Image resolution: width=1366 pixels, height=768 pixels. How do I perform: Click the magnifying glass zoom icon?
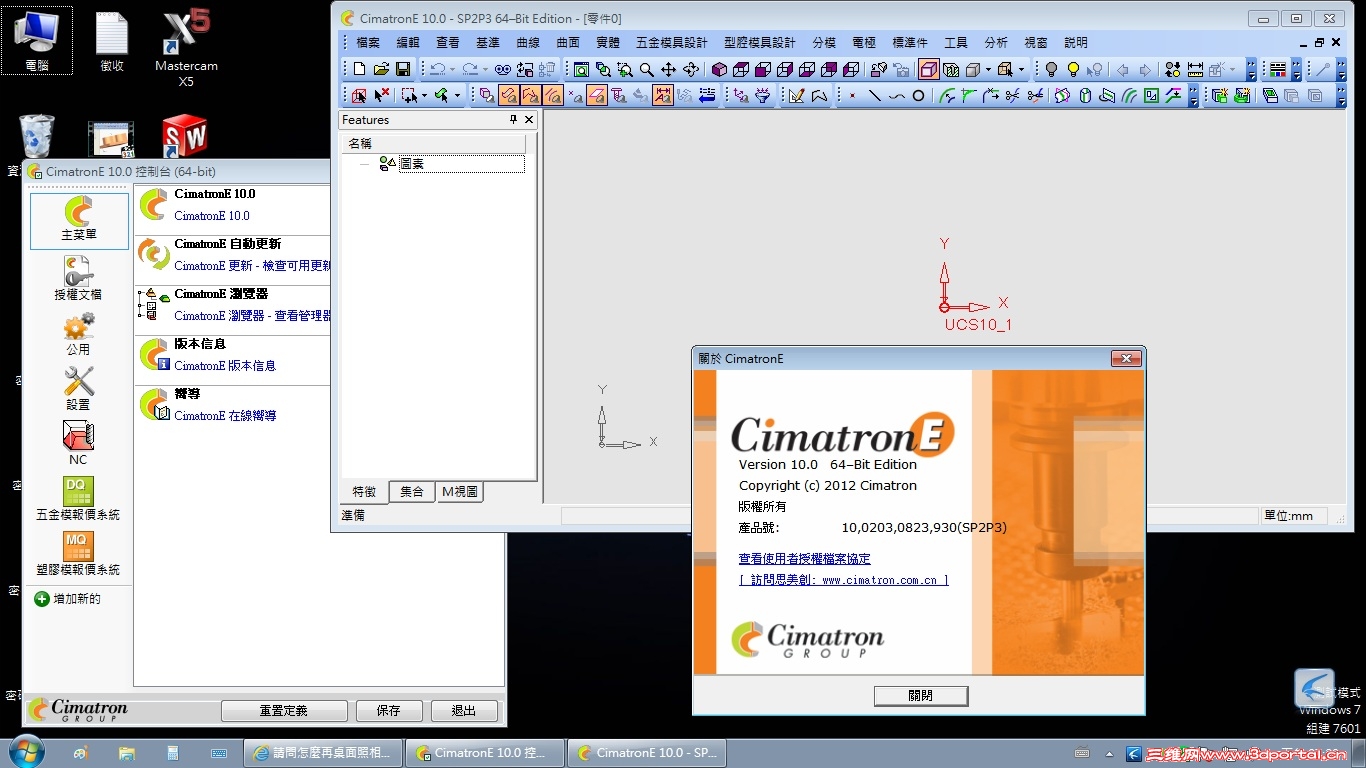pos(647,69)
